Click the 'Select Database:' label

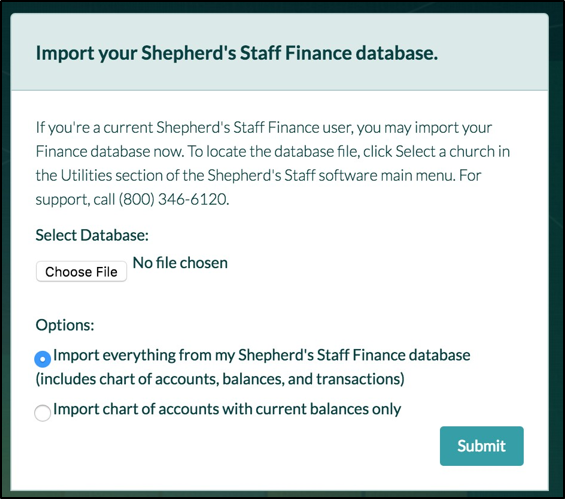pyautogui.click(x=92, y=235)
